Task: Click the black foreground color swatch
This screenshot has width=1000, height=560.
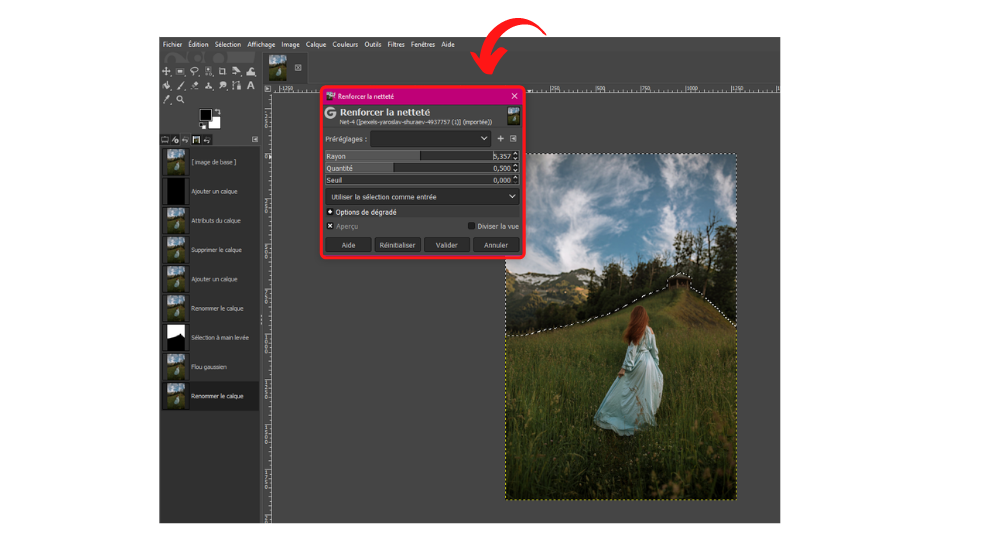Action: click(205, 115)
